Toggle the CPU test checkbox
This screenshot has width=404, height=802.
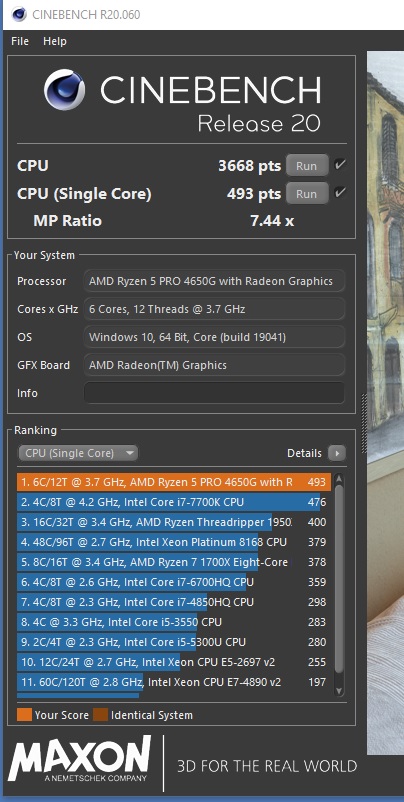pos(340,165)
